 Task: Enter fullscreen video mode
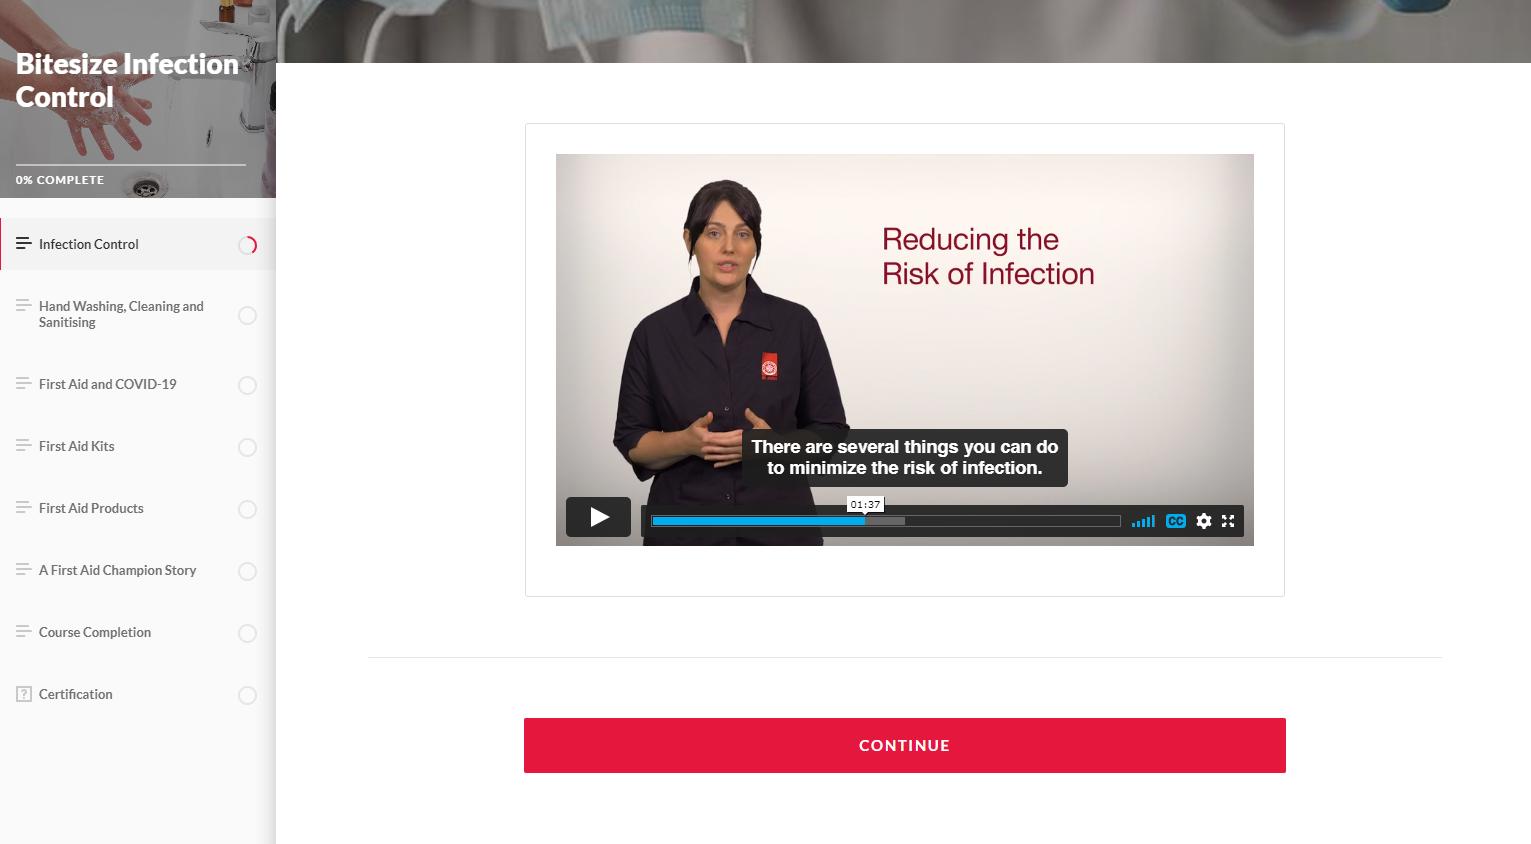pyautogui.click(x=1228, y=521)
